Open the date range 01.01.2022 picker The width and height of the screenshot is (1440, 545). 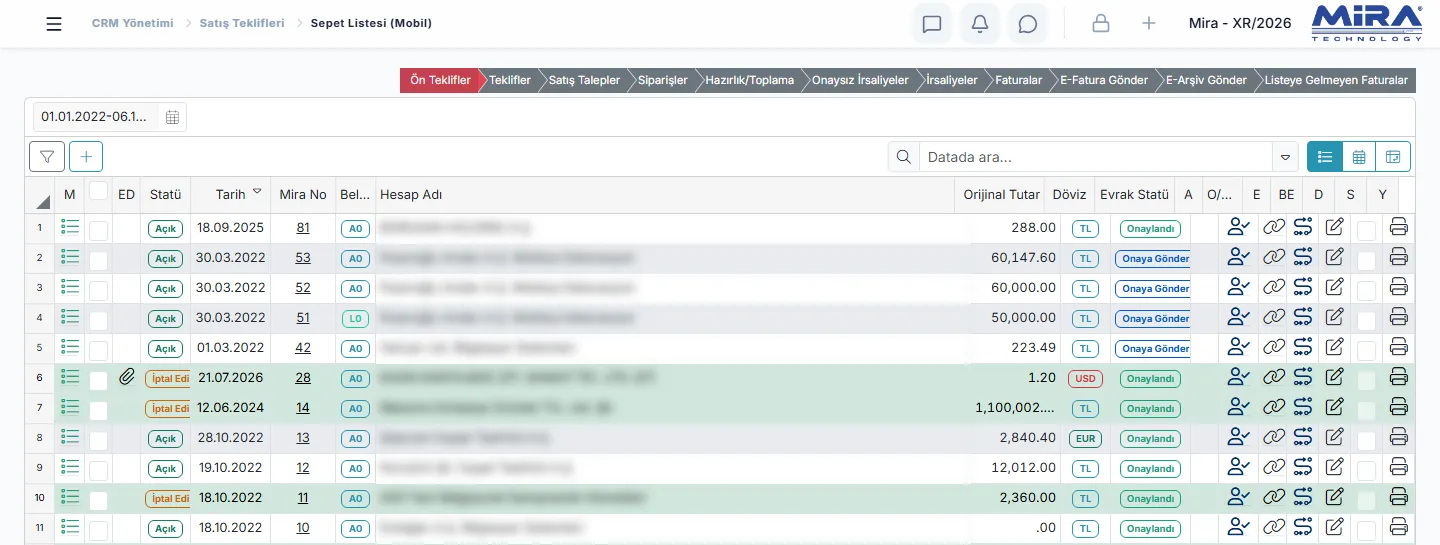tap(96, 117)
